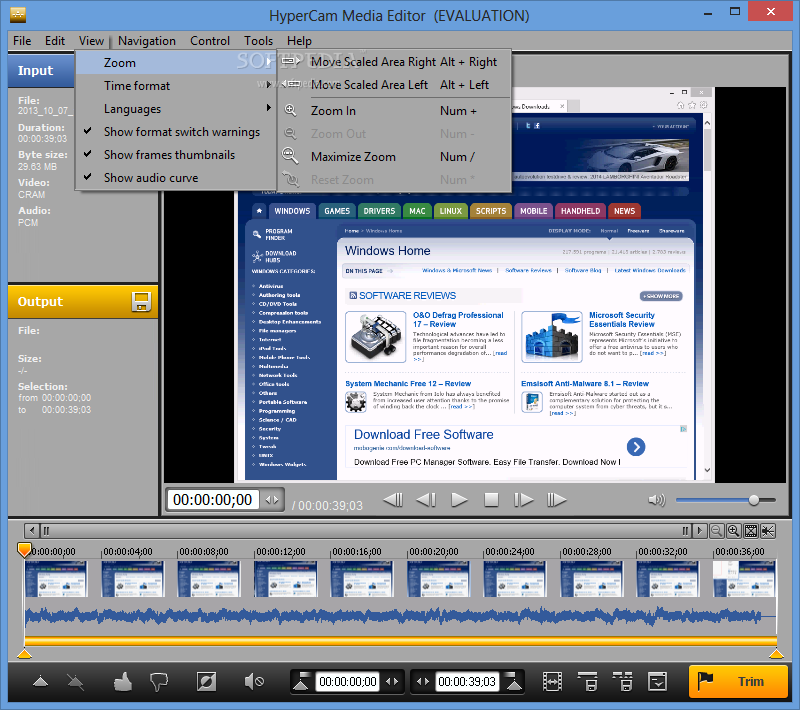Stop video playback
This screenshot has width=800, height=710.
click(x=491, y=500)
